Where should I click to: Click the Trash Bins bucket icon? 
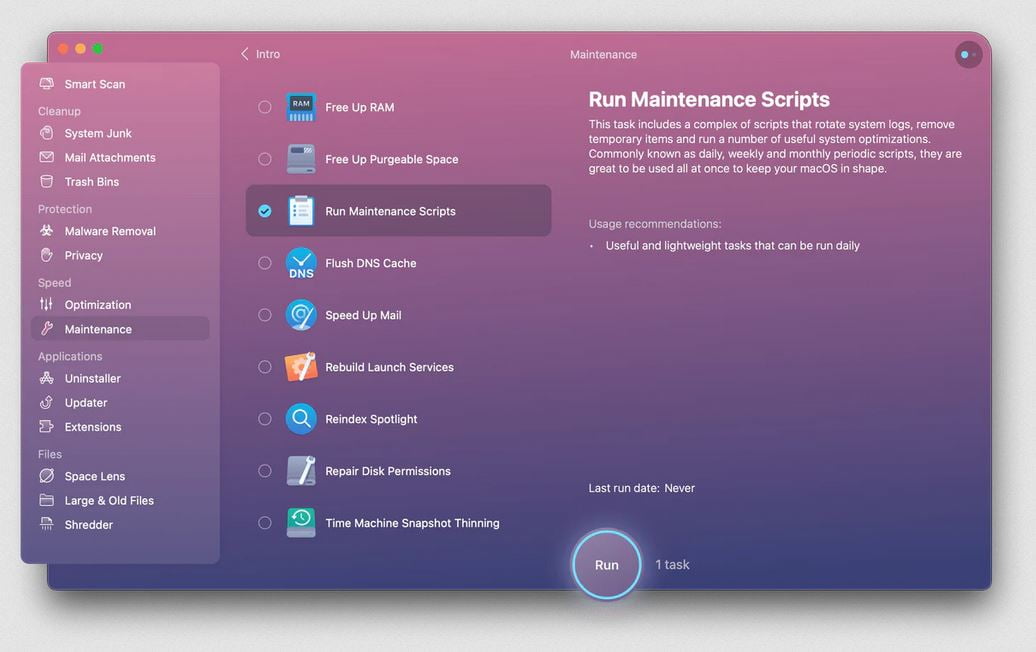point(46,182)
